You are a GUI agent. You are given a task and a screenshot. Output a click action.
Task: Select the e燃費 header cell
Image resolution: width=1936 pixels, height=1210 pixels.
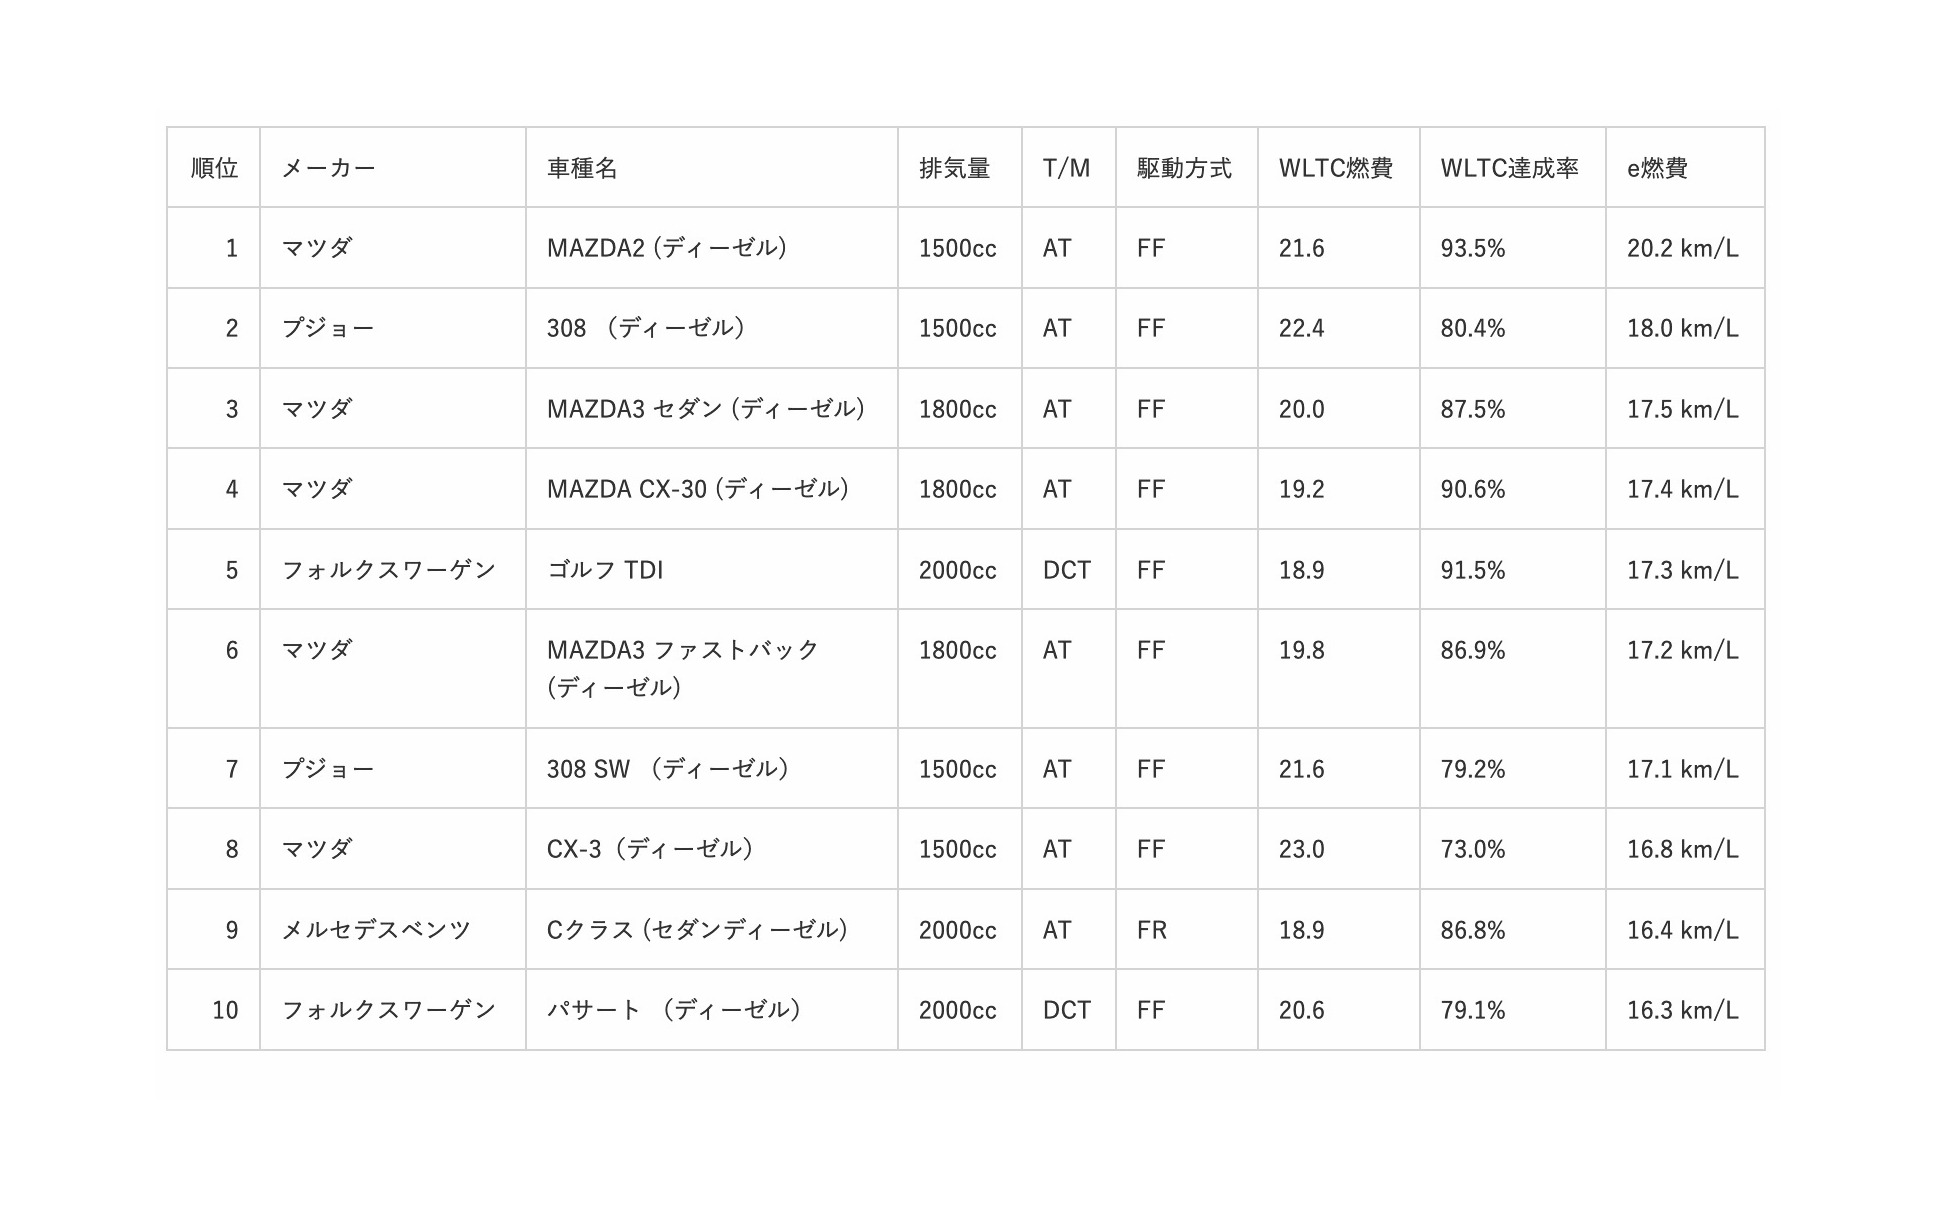click(x=1657, y=168)
